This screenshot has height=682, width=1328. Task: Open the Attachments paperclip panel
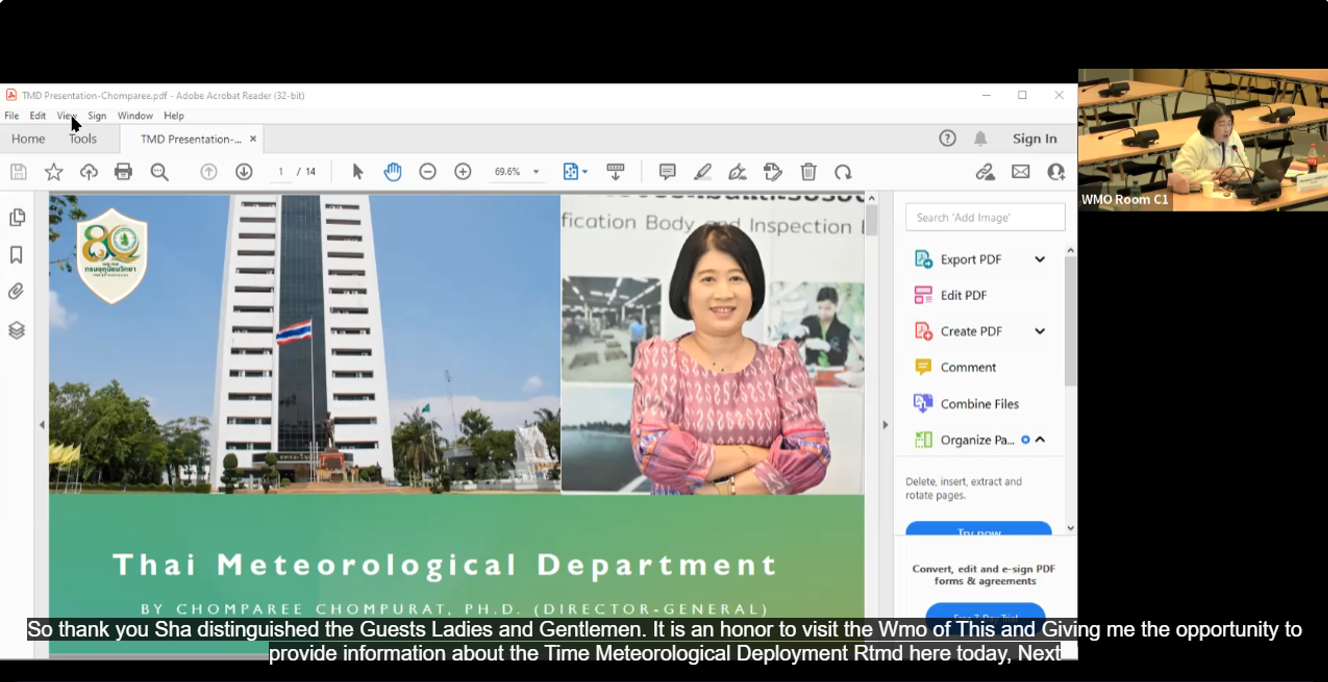[16, 292]
